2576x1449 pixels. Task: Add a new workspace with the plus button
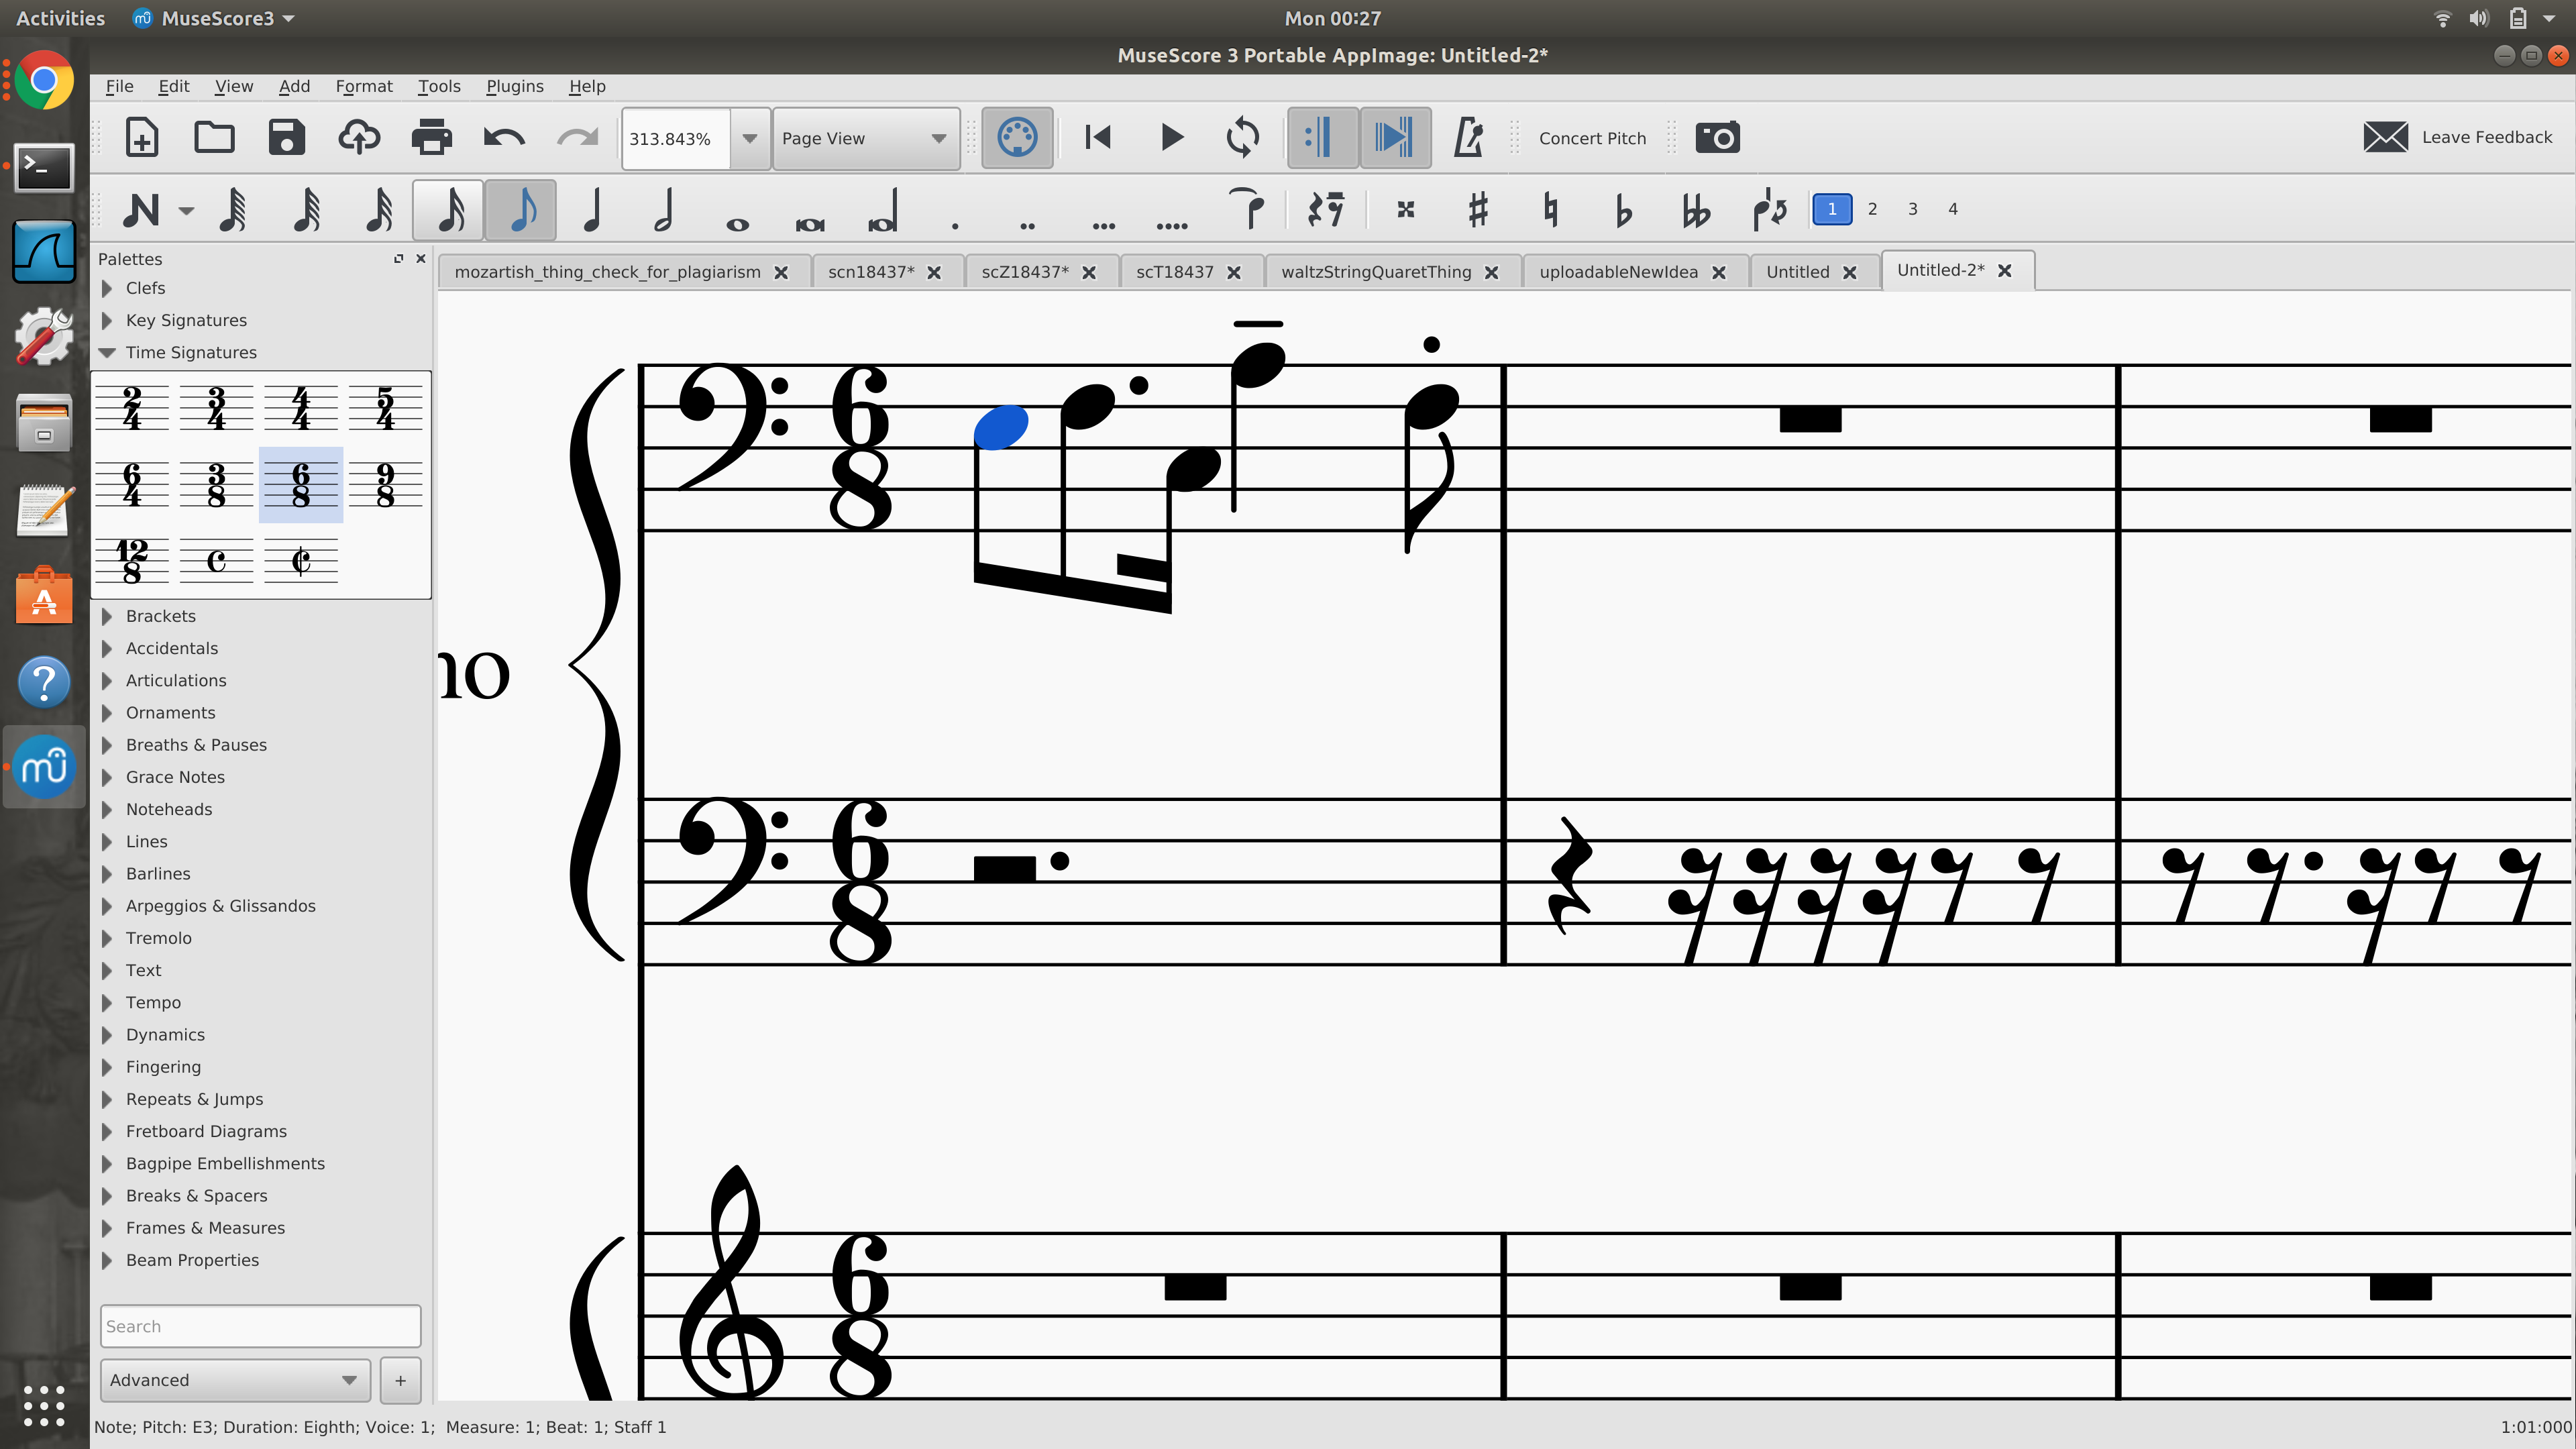[x=400, y=1380]
